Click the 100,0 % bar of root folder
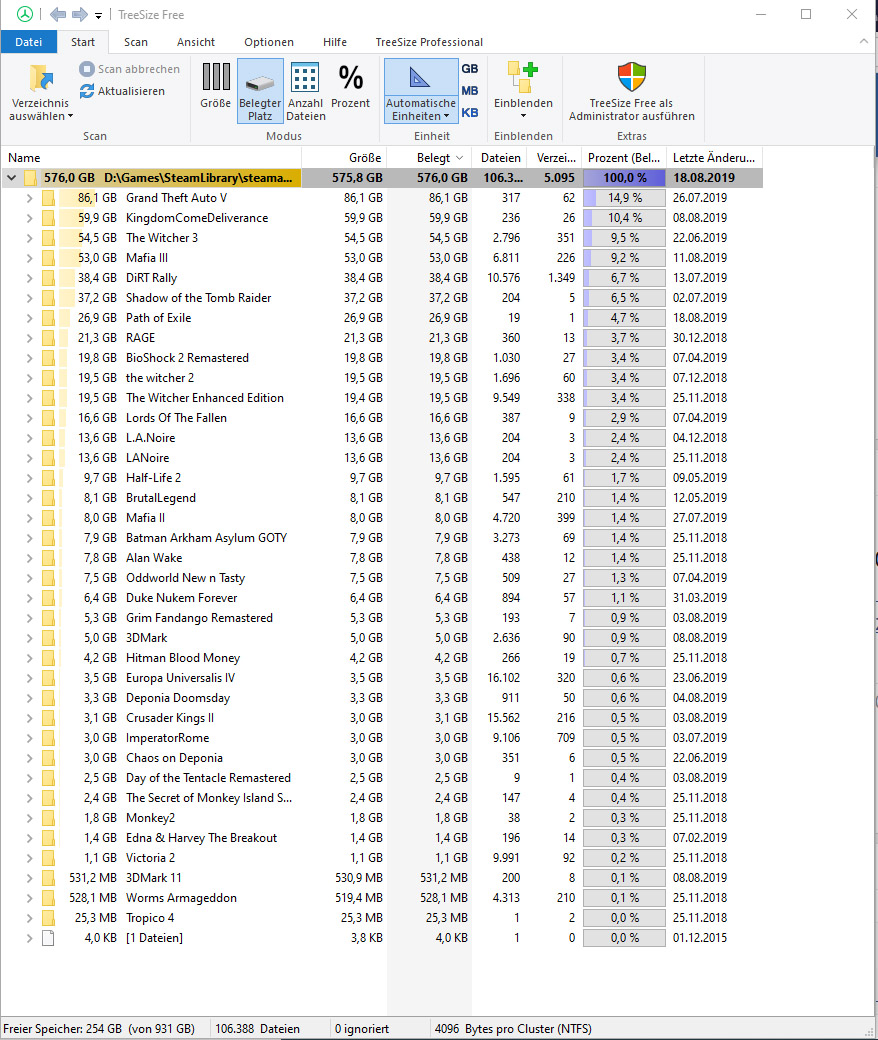The image size is (878, 1040). (624, 178)
